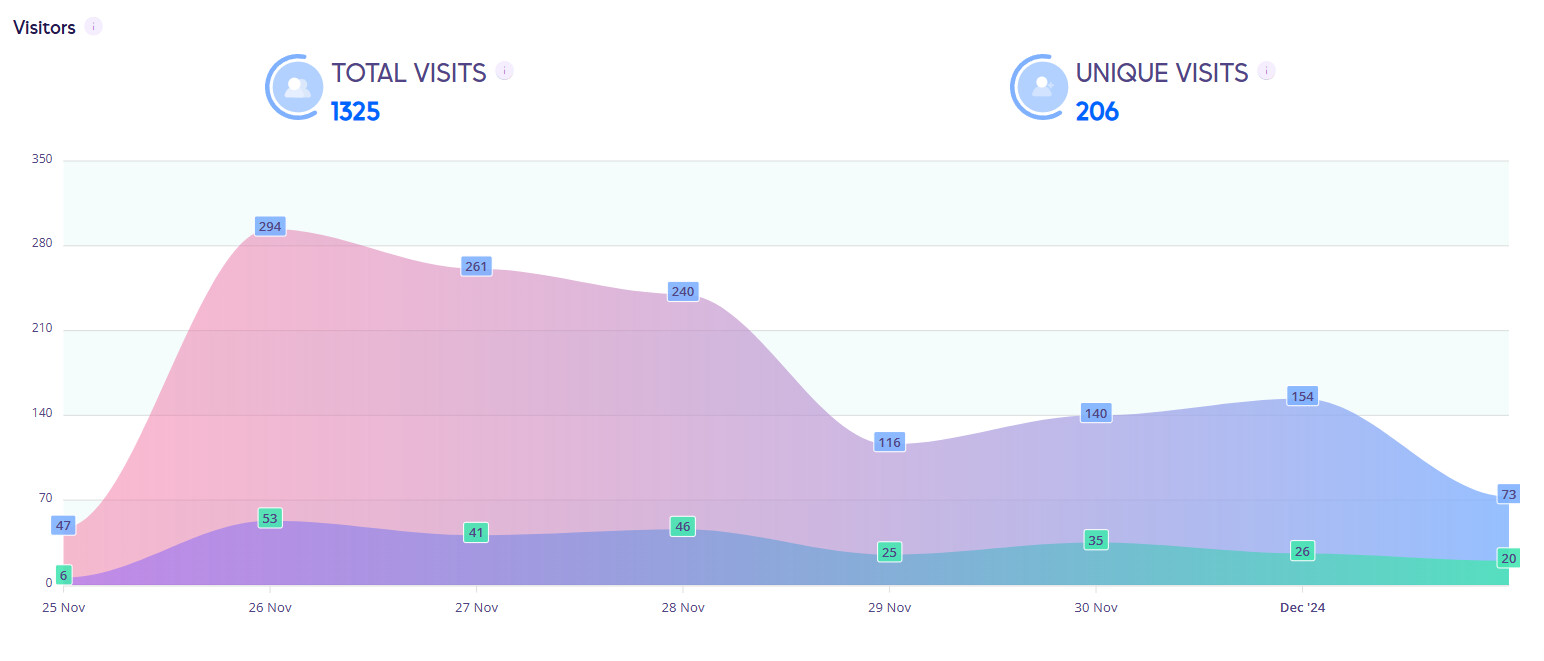This screenshot has width=1544, height=661.
Task: Click the info icon next to Visitors heading
Action: point(93,27)
